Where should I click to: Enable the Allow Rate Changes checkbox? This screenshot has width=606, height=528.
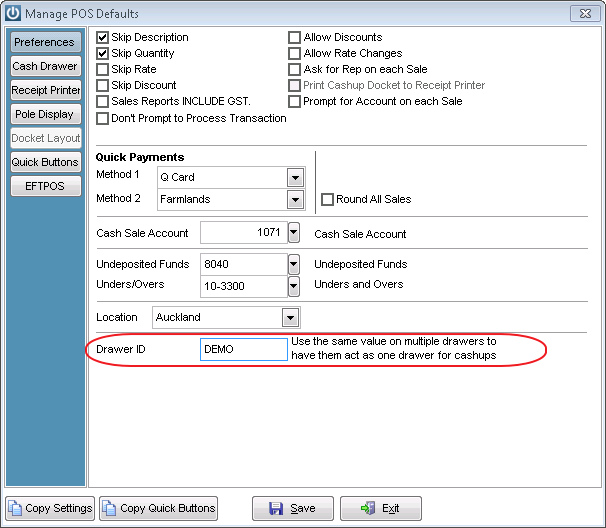point(294,53)
